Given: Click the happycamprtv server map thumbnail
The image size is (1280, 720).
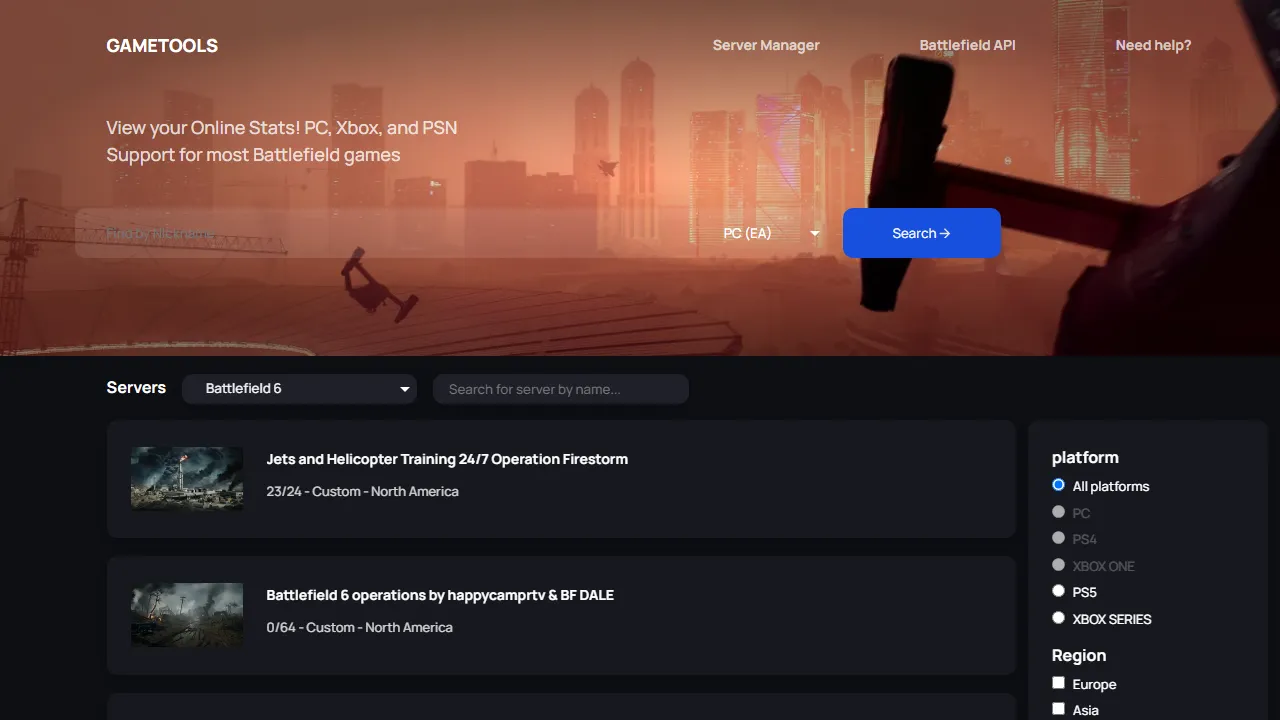Looking at the screenshot, I should coord(186,615).
